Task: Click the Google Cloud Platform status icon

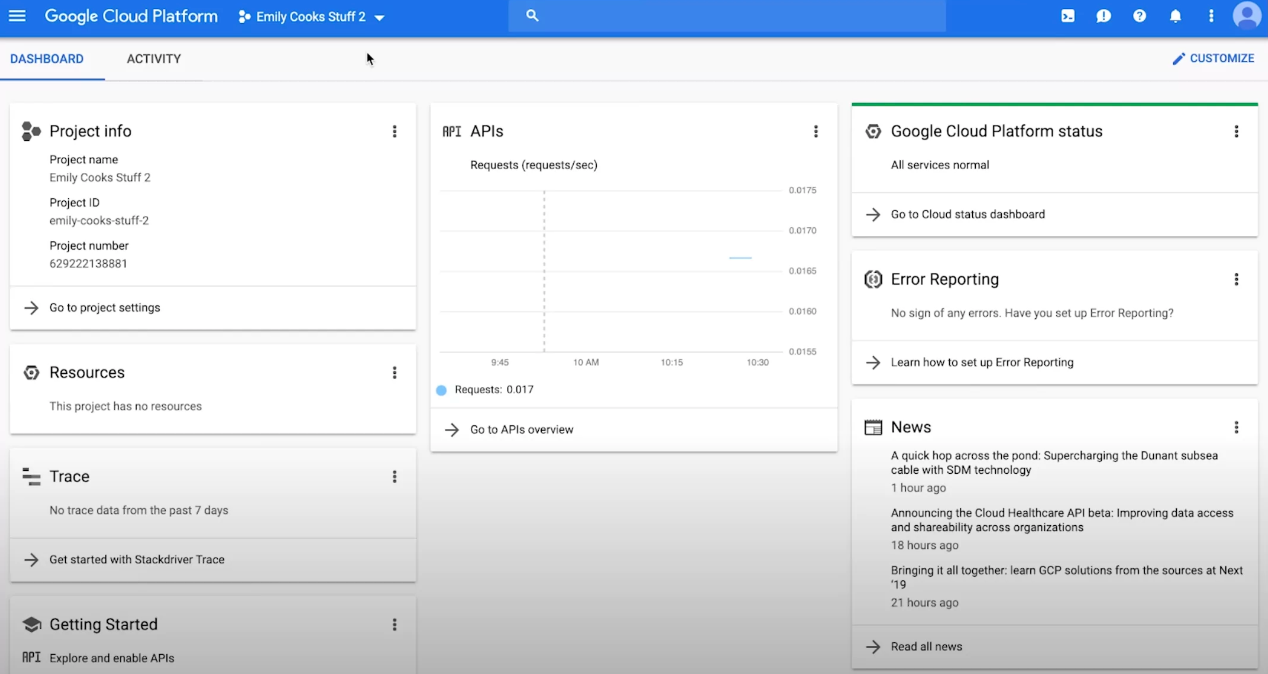Action: (873, 131)
